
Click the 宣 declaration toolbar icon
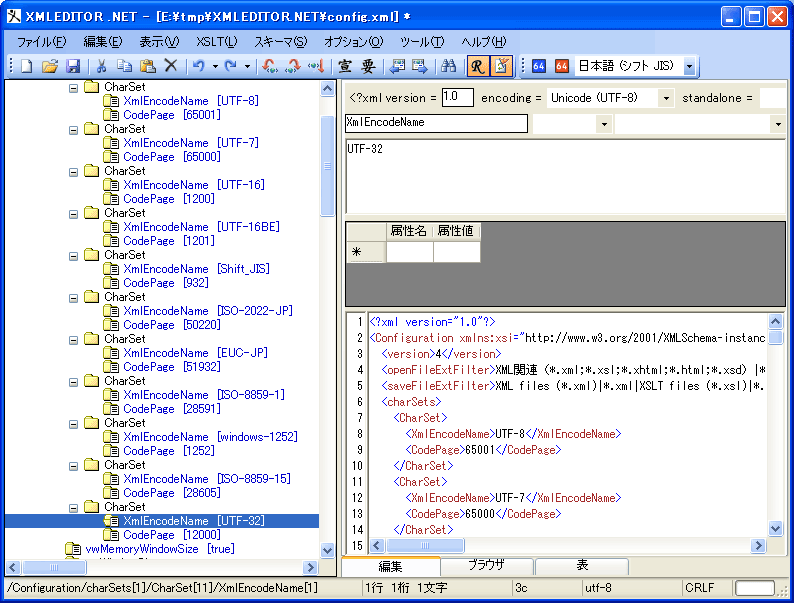pyautogui.click(x=345, y=66)
